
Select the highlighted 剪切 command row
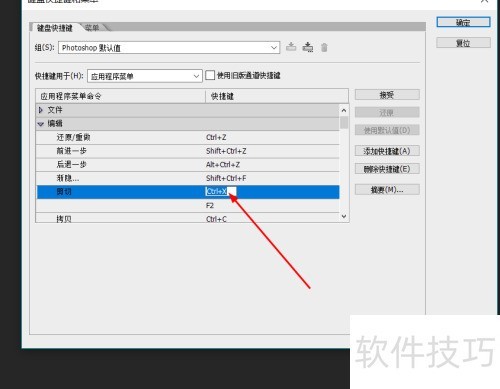(188, 192)
